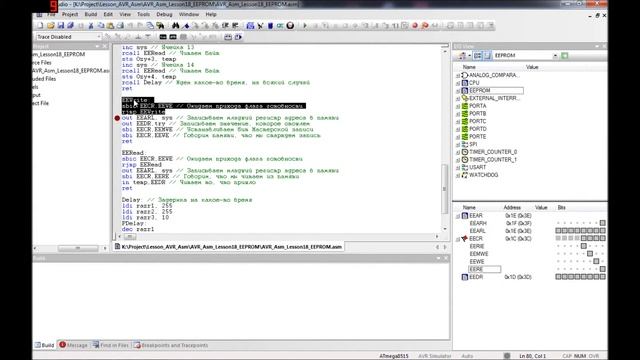
Task: Click the Save All toolbar icon
Action: pos(71,26)
